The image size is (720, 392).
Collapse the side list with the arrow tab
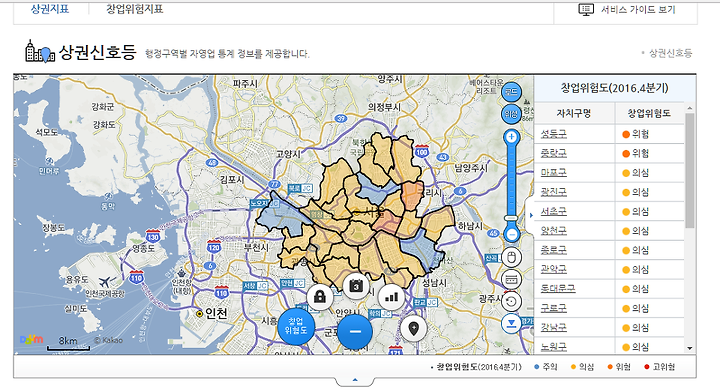coord(531,215)
